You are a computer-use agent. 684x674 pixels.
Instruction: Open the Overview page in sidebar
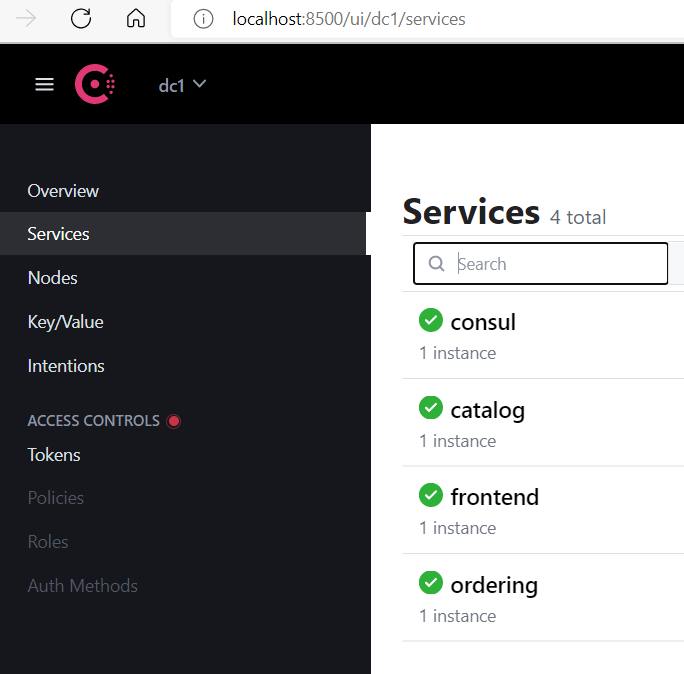[x=63, y=191]
